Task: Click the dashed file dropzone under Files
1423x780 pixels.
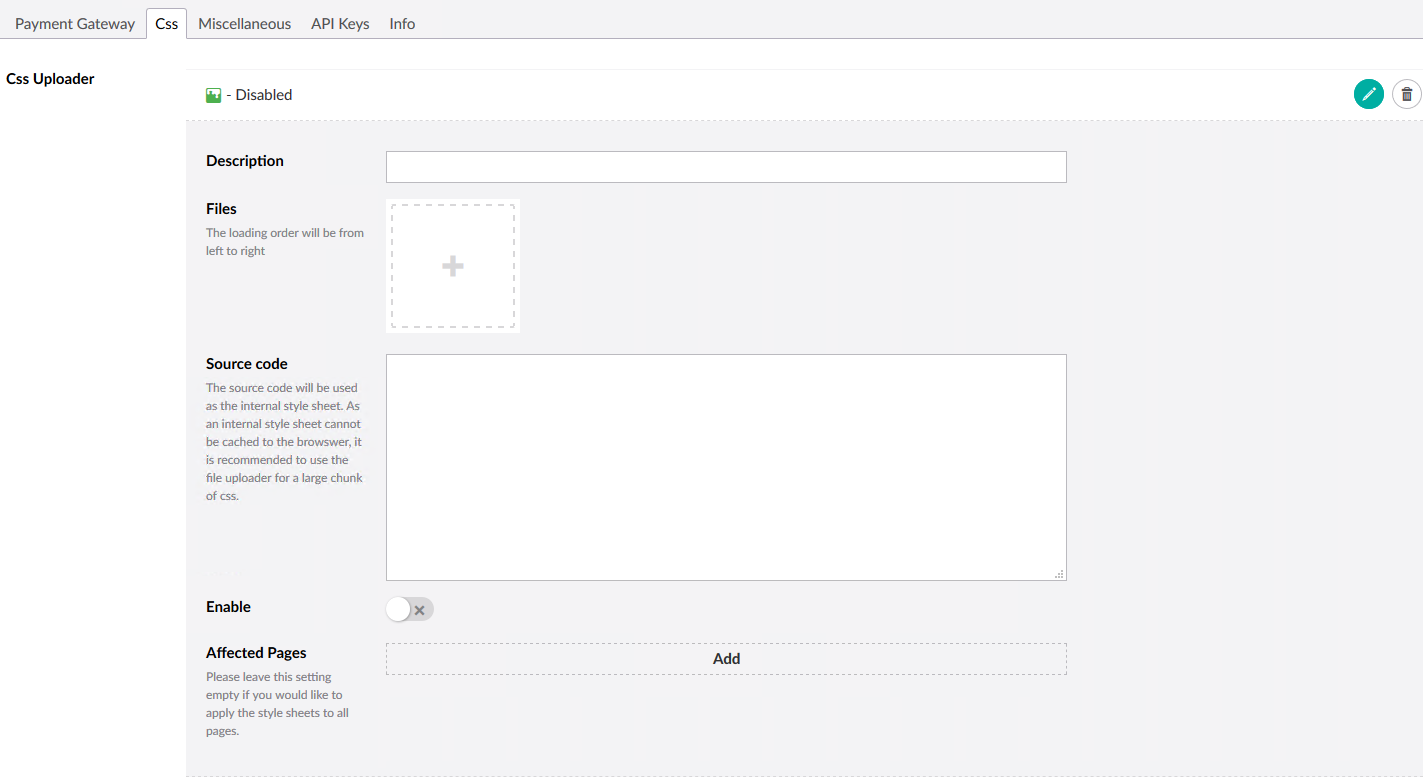Action: click(x=452, y=265)
